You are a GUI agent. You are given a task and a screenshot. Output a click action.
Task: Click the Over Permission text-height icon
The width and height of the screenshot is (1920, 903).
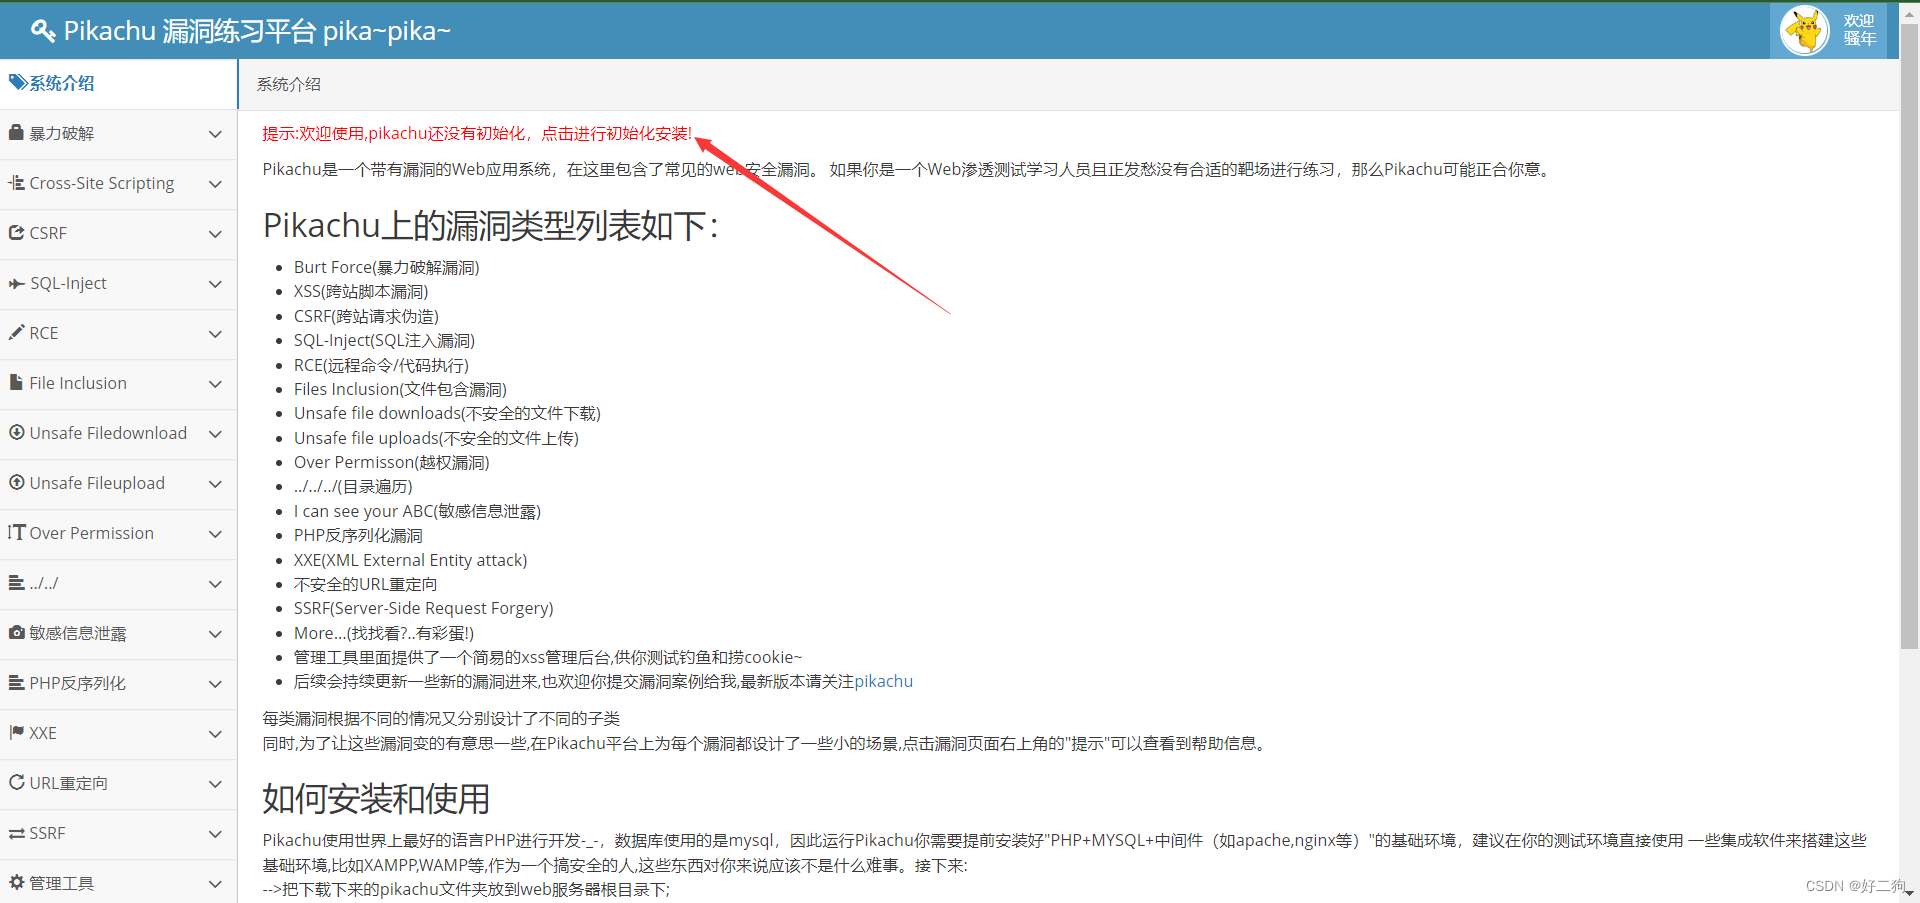pos(16,532)
